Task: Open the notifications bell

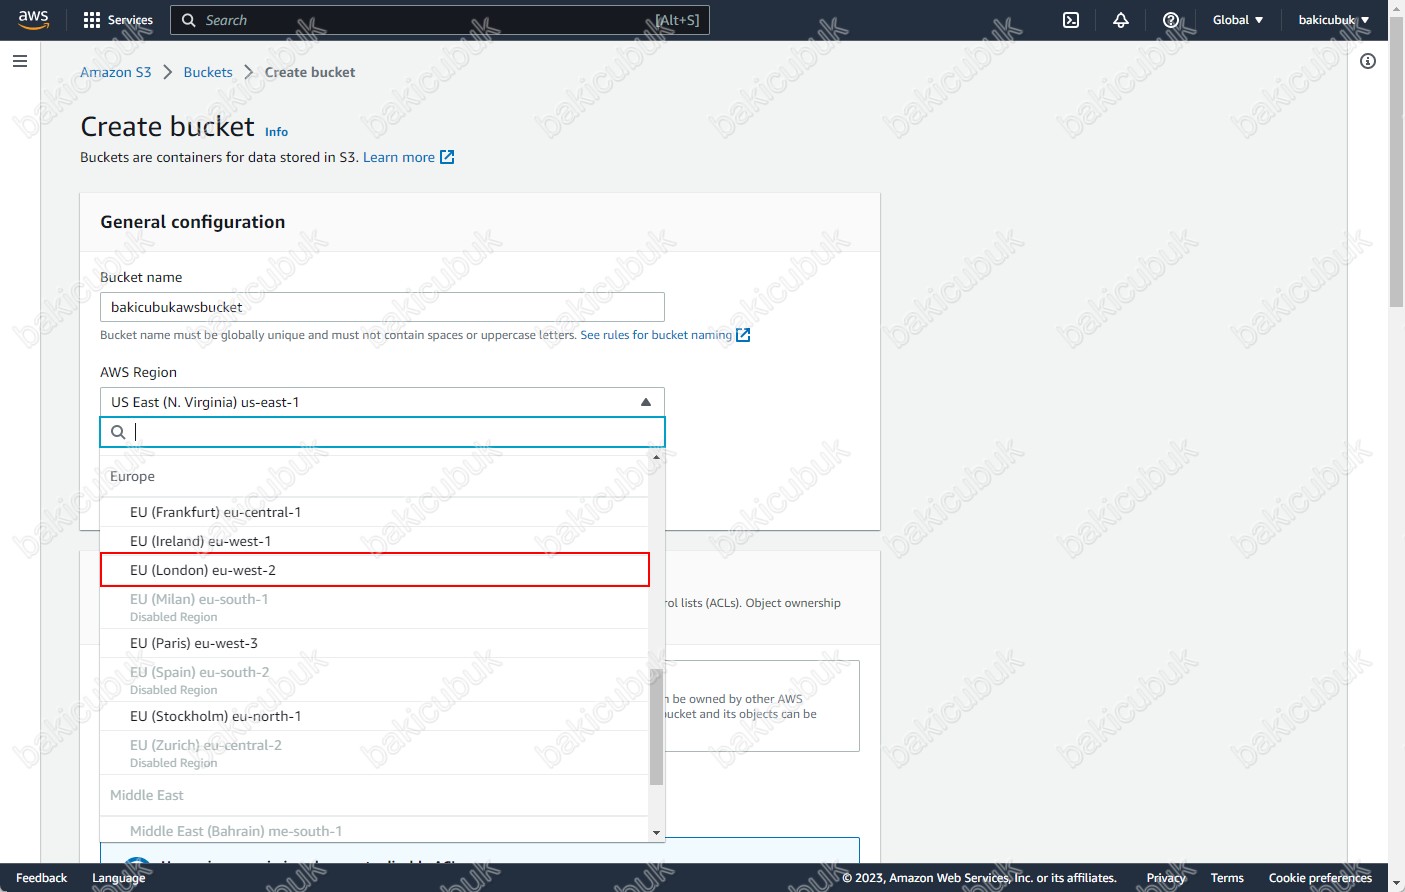Action: click(x=1121, y=20)
